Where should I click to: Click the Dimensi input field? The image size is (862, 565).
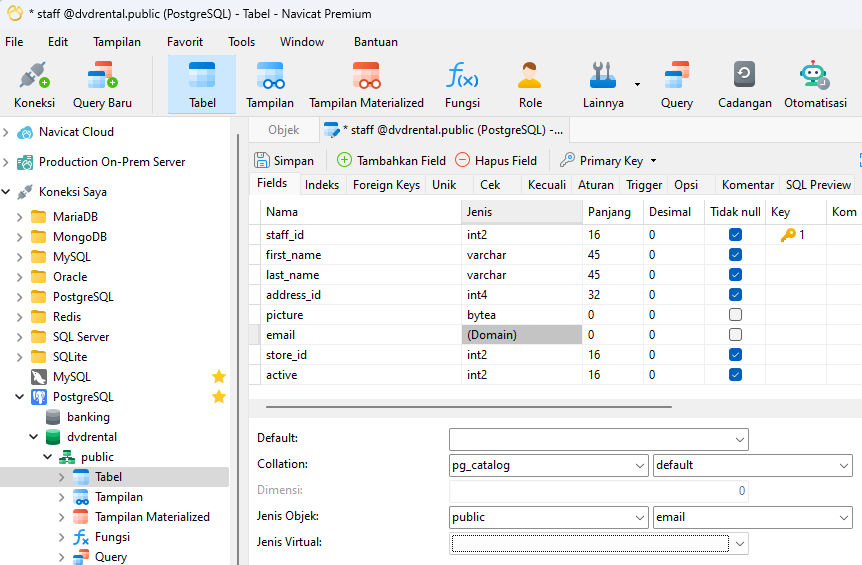tap(599, 491)
